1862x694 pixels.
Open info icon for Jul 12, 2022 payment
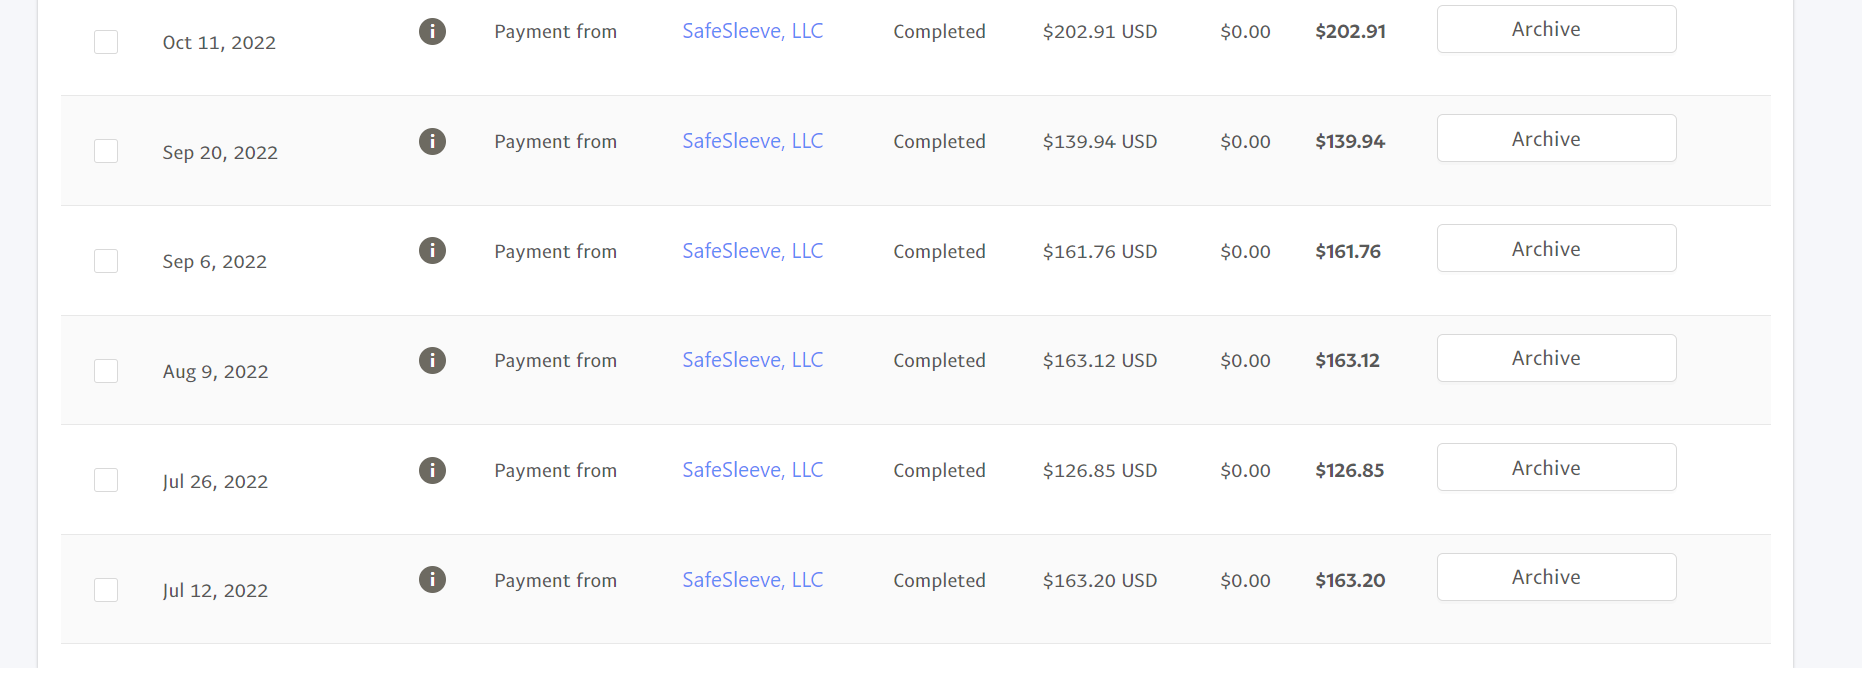pyautogui.click(x=432, y=579)
